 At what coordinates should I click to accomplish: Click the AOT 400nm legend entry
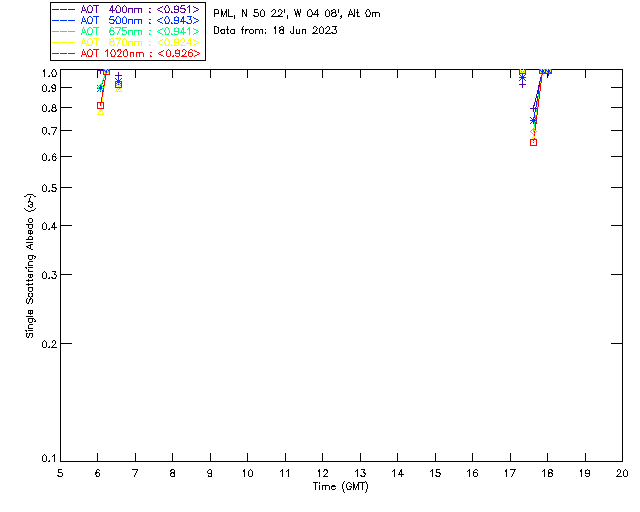(126, 9)
